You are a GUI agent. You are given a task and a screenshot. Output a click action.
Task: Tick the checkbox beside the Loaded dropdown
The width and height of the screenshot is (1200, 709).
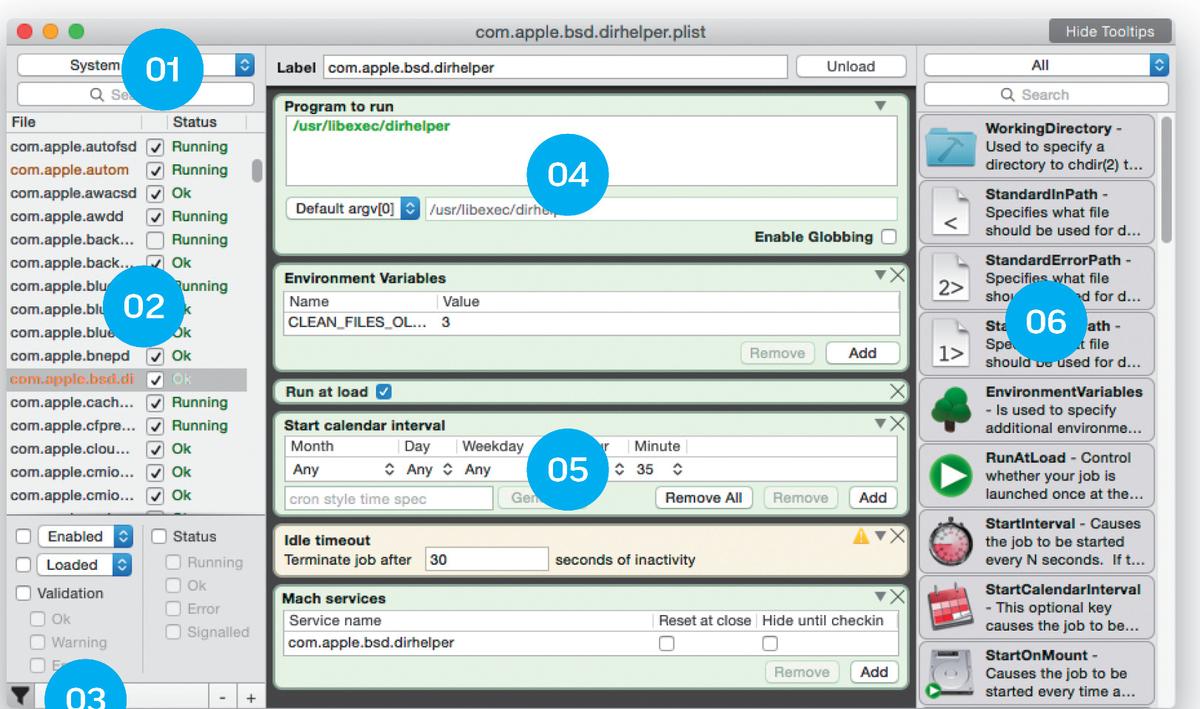(24, 565)
